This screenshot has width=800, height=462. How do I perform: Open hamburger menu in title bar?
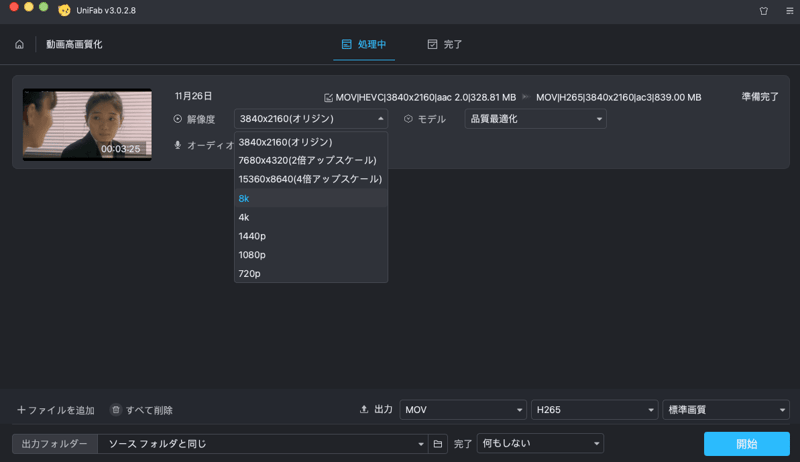pos(789,11)
